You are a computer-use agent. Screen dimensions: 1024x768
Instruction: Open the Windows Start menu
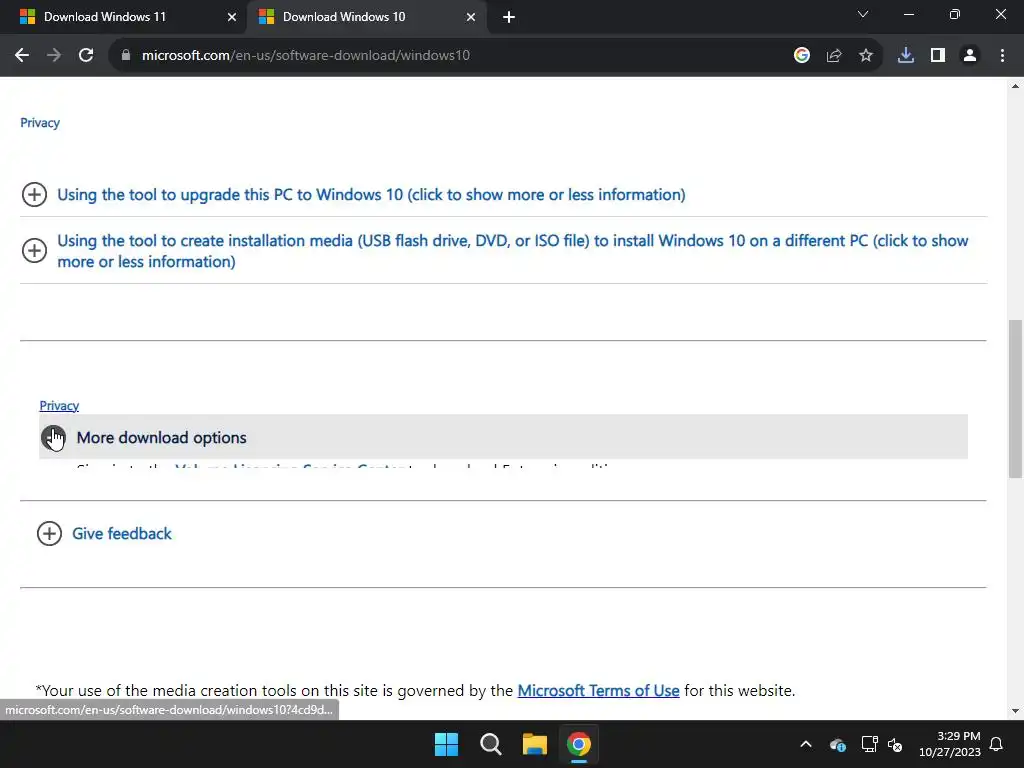pyautogui.click(x=446, y=744)
